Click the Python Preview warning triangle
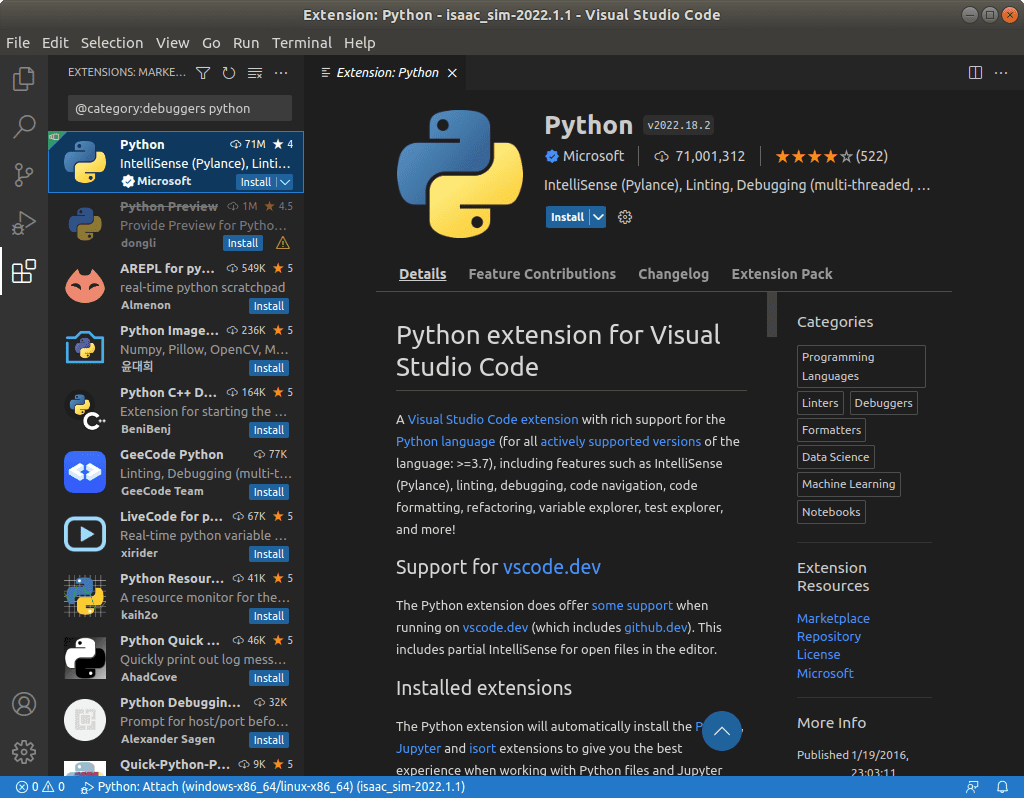The width and height of the screenshot is (1024, 798). click(x=283, y=243)
